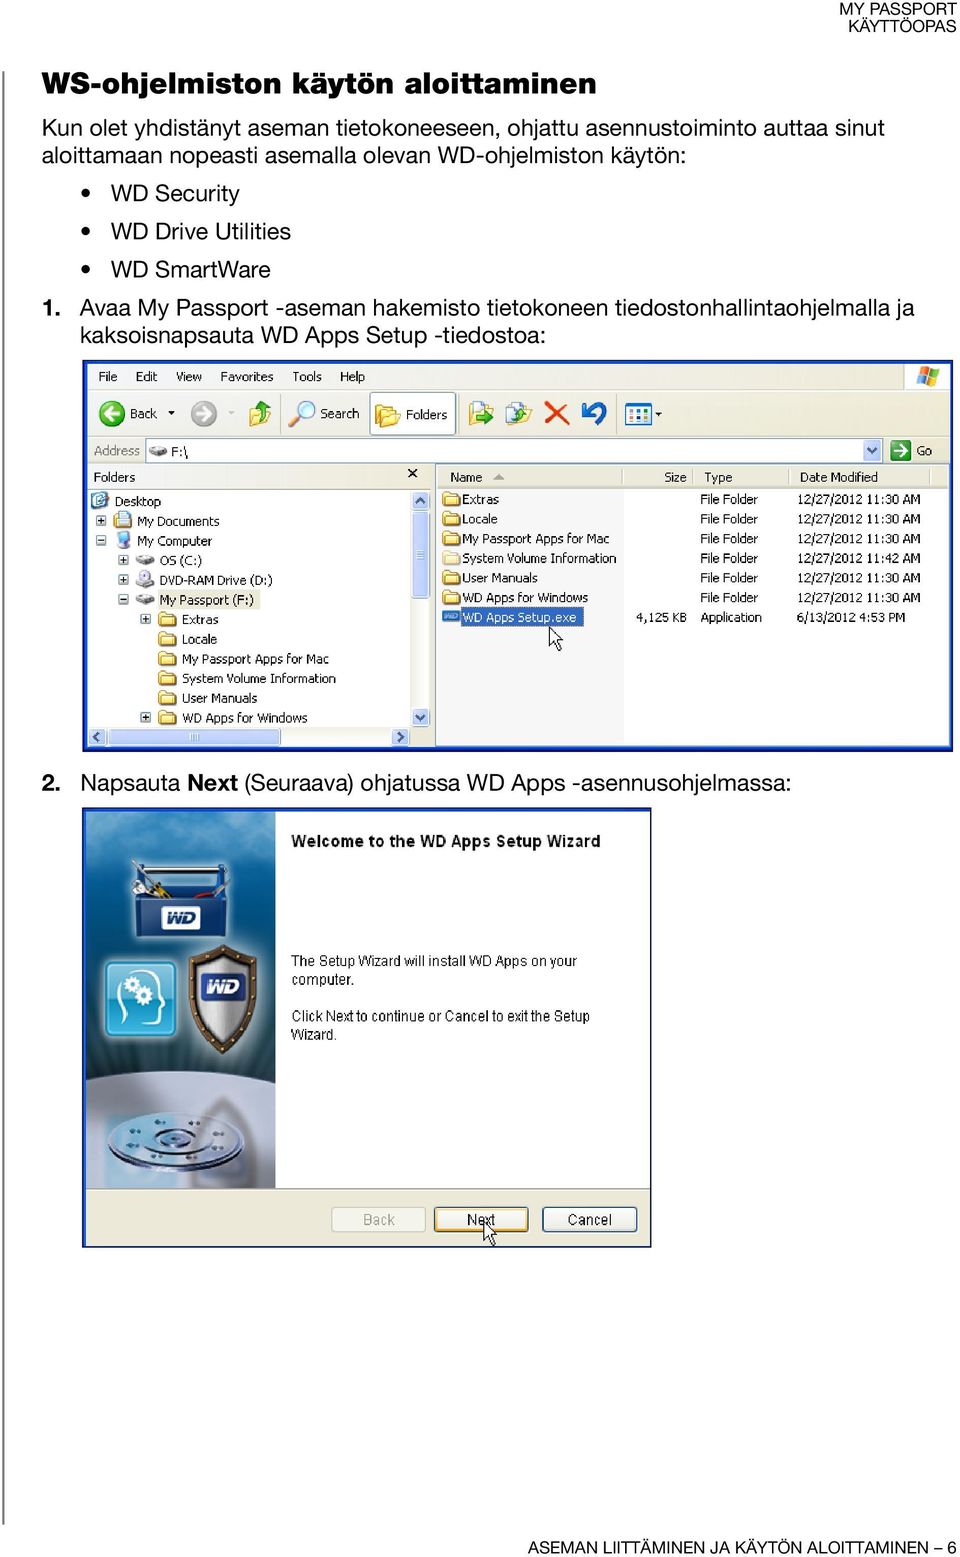The height and width of the screenshot is (1557, 960).
Task: Select System Volume Information in tree
Action: point(259,678)
